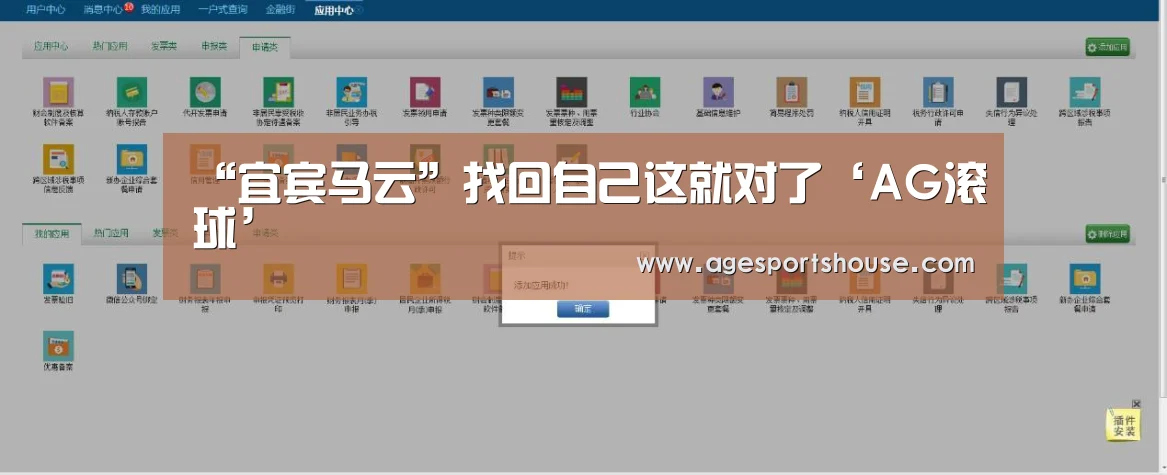Select 我的应用 tab in lower panel

(51, 233)
